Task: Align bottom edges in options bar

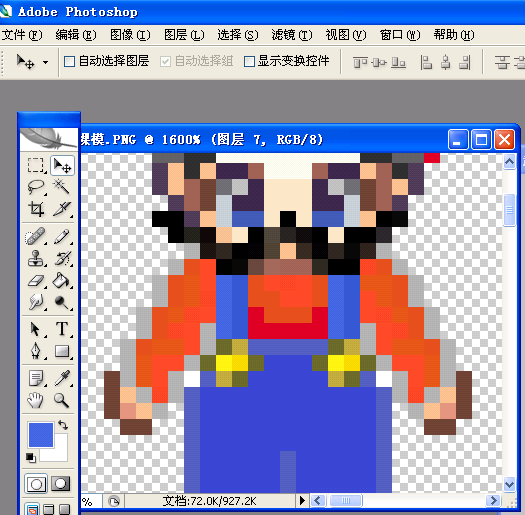Action: (x=398, y=62)
